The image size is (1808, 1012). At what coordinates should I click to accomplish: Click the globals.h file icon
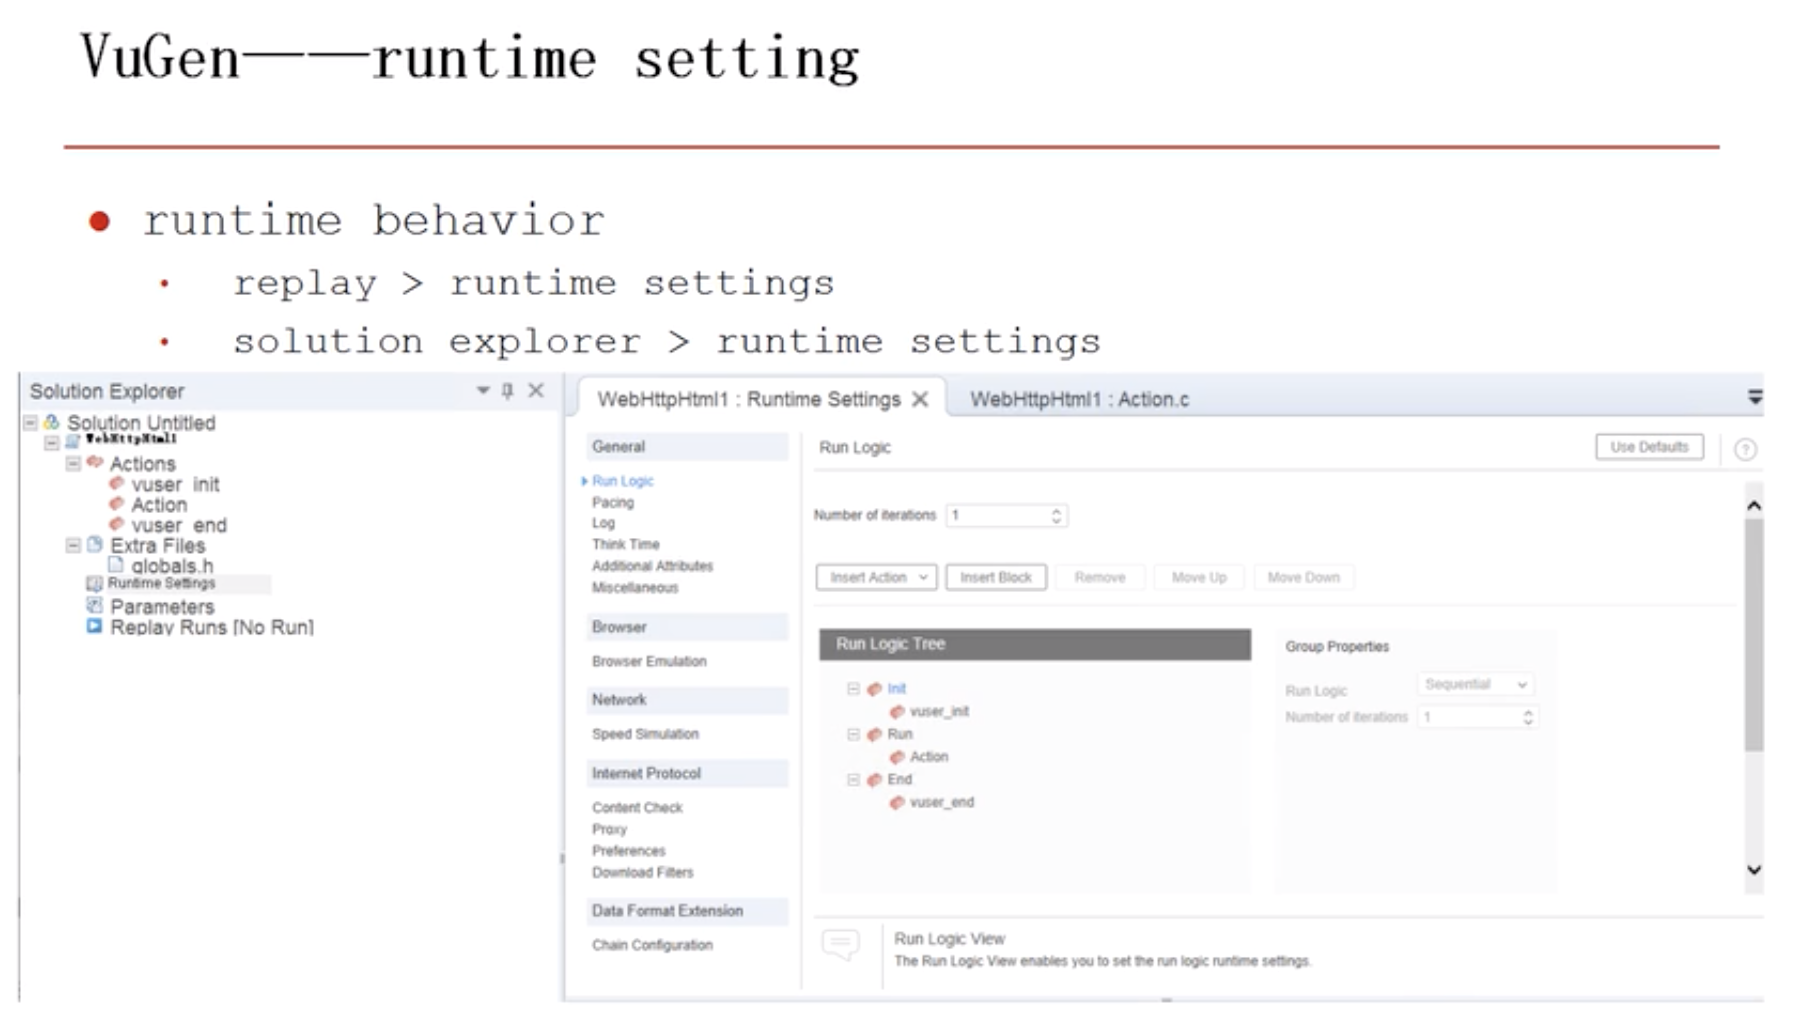pyautogui.click(x=116, y=565)
